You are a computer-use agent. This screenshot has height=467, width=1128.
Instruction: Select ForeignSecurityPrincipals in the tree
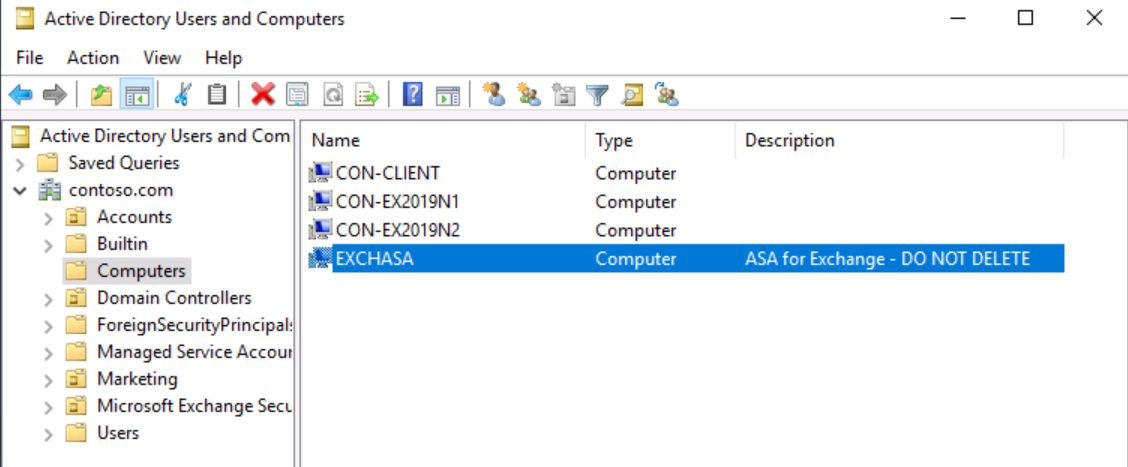click(x=194, y=325)
